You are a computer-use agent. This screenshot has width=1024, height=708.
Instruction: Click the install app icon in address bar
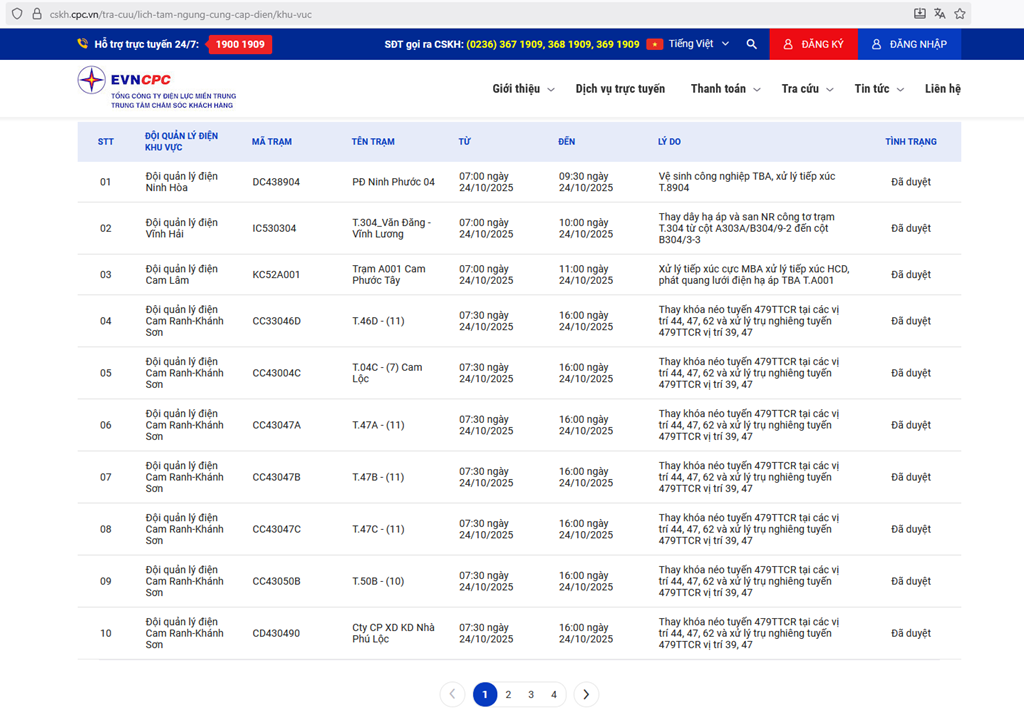tap(920, 14)
